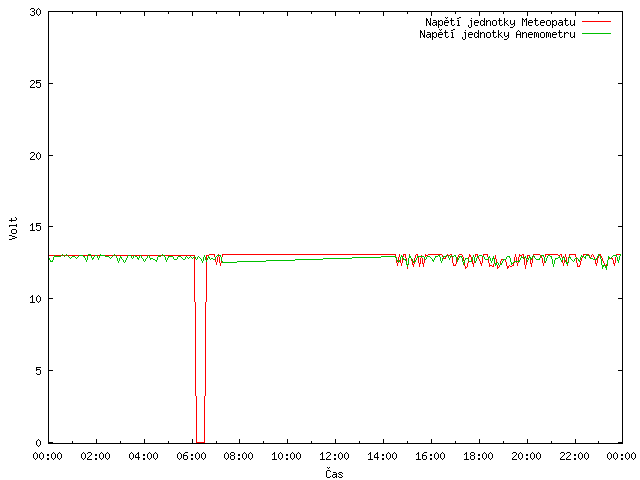The height and width of the screenshot is (480, 640).
Task: Click x-axis time label 08:00
Action: tap(239, 456)
